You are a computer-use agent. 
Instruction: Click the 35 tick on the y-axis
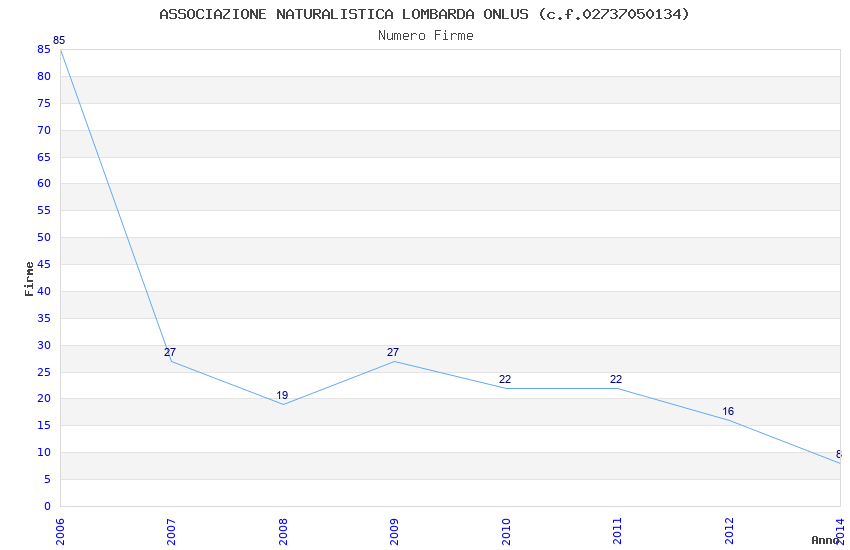click(44, 318)
